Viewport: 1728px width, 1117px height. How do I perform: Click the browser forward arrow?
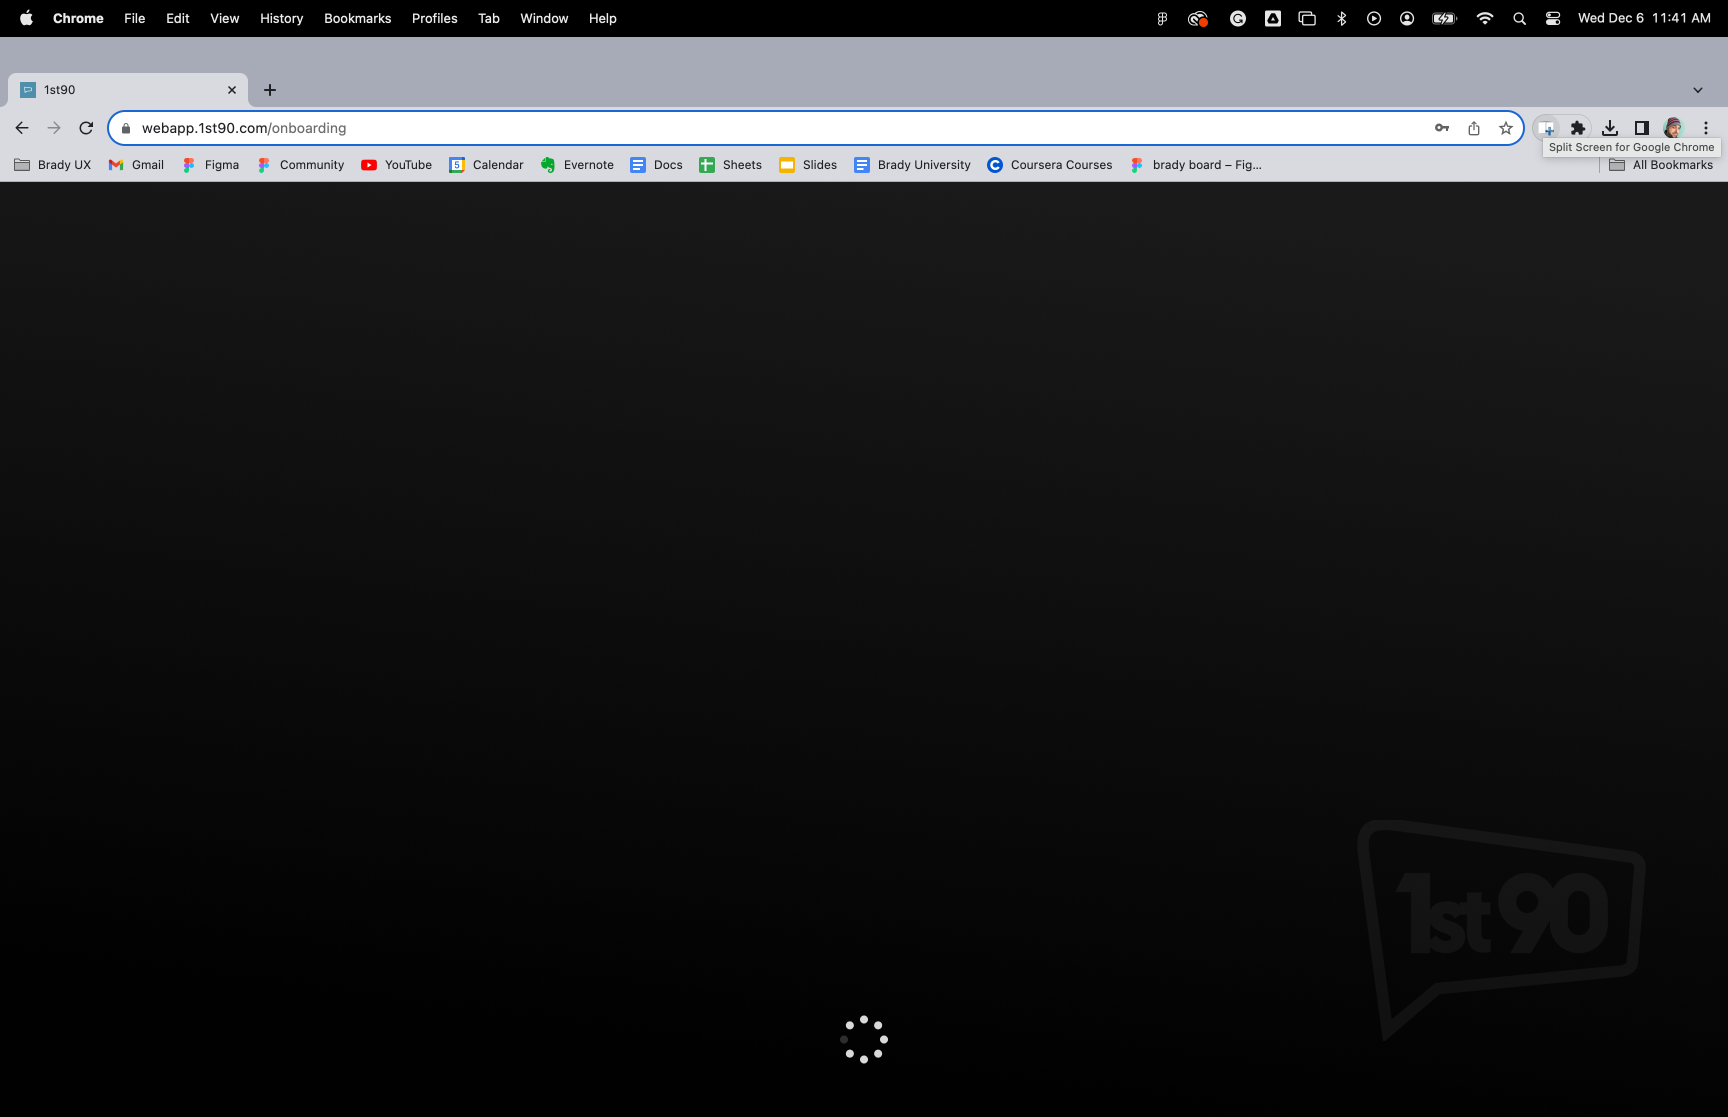click(x=54, y=128)
